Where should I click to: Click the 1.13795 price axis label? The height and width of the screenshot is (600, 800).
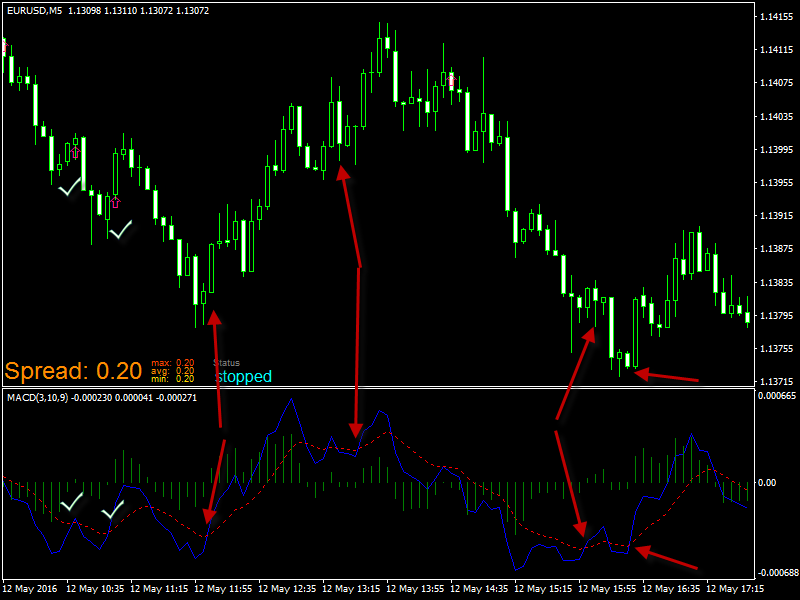(x=777, y=316)
